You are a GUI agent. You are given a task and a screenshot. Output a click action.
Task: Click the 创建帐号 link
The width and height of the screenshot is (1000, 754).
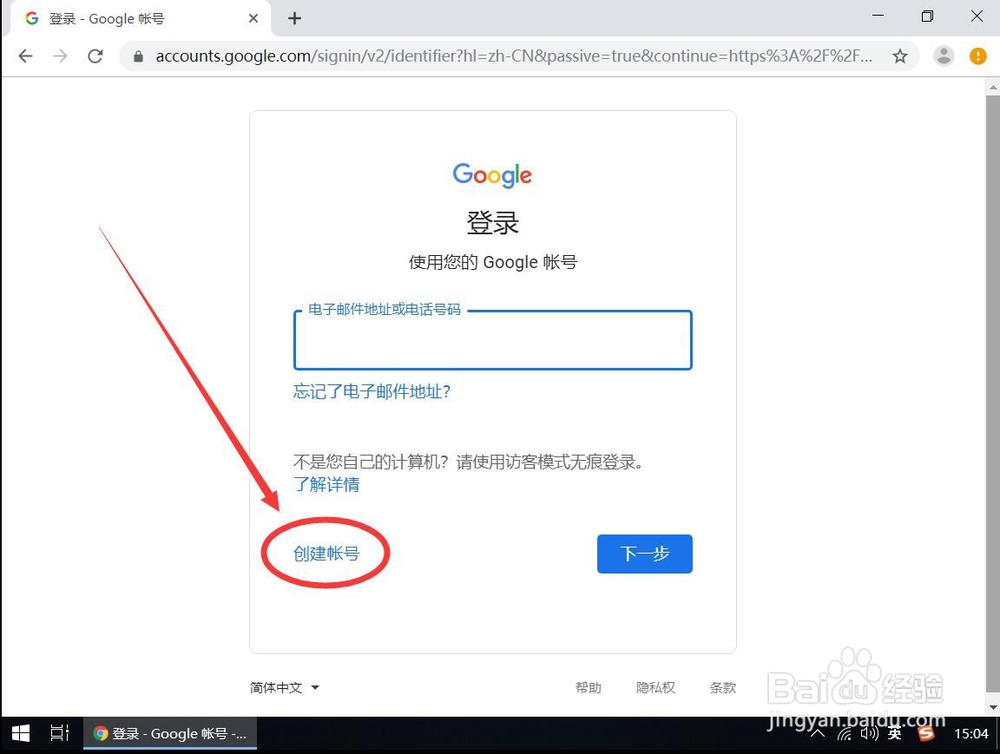coord(327,553)
